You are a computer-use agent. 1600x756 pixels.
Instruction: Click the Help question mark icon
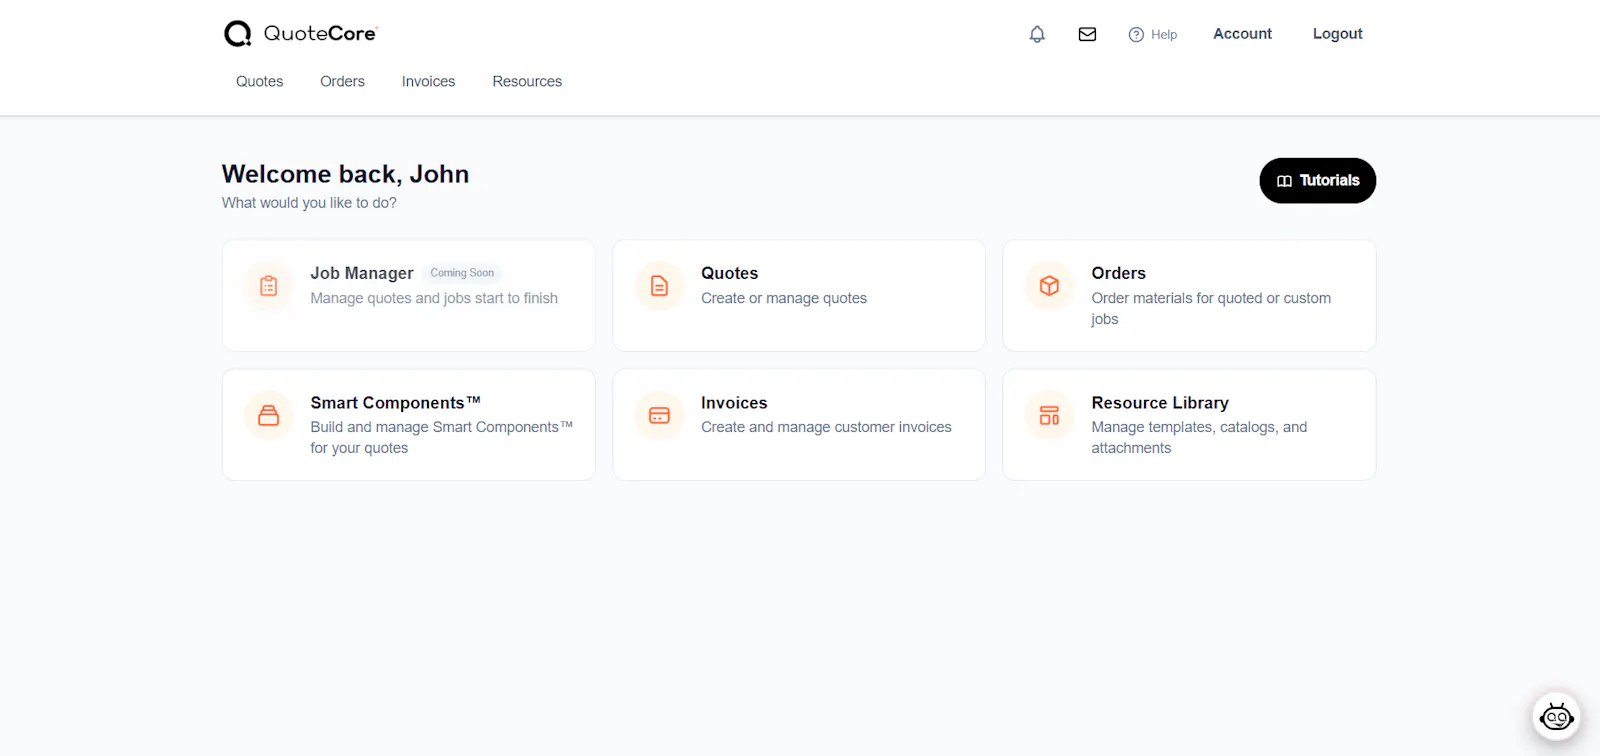pyautogui.click(x=1136, y=34)
